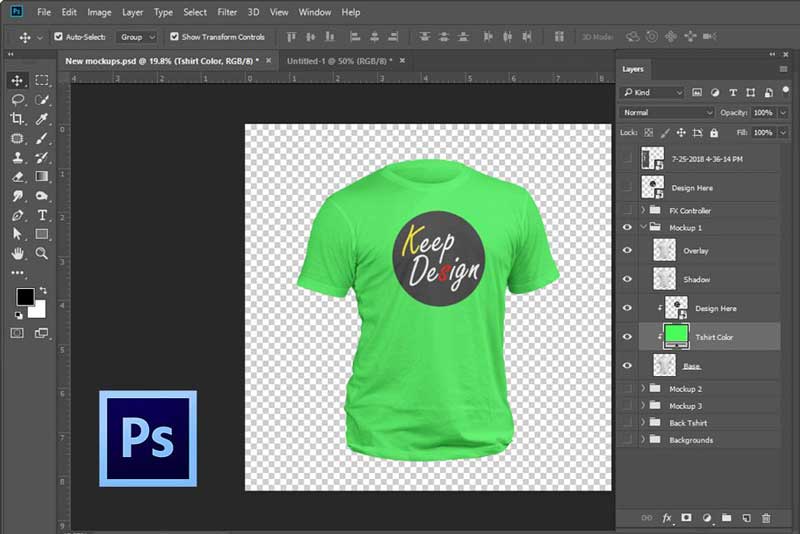Screen dimensions: 800x534
Task: Open the blend mode Normal dropdown
Action: click(x=667, y=113)
